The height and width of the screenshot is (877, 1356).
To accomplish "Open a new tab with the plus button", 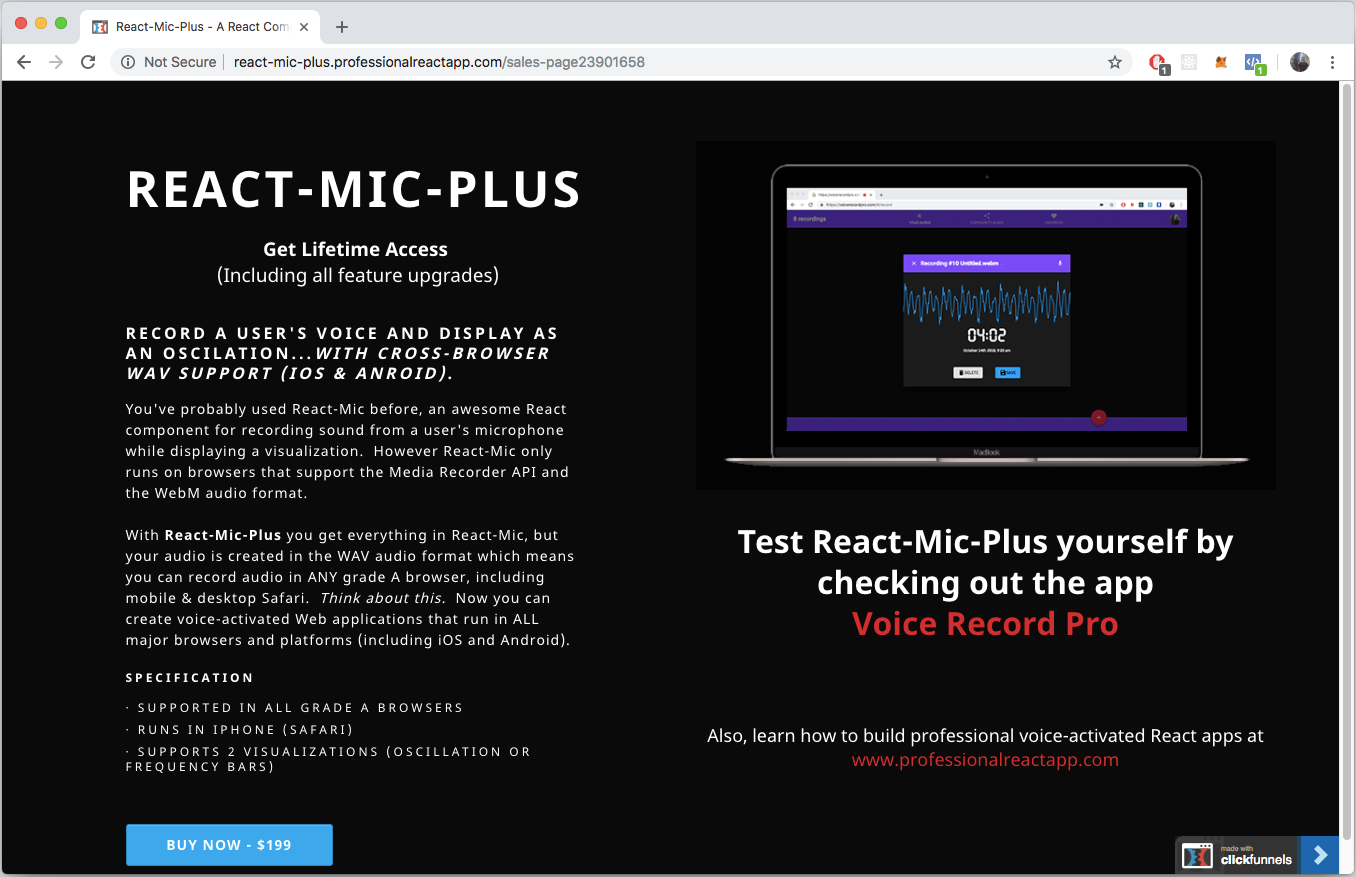I will [x=342, y=27].
